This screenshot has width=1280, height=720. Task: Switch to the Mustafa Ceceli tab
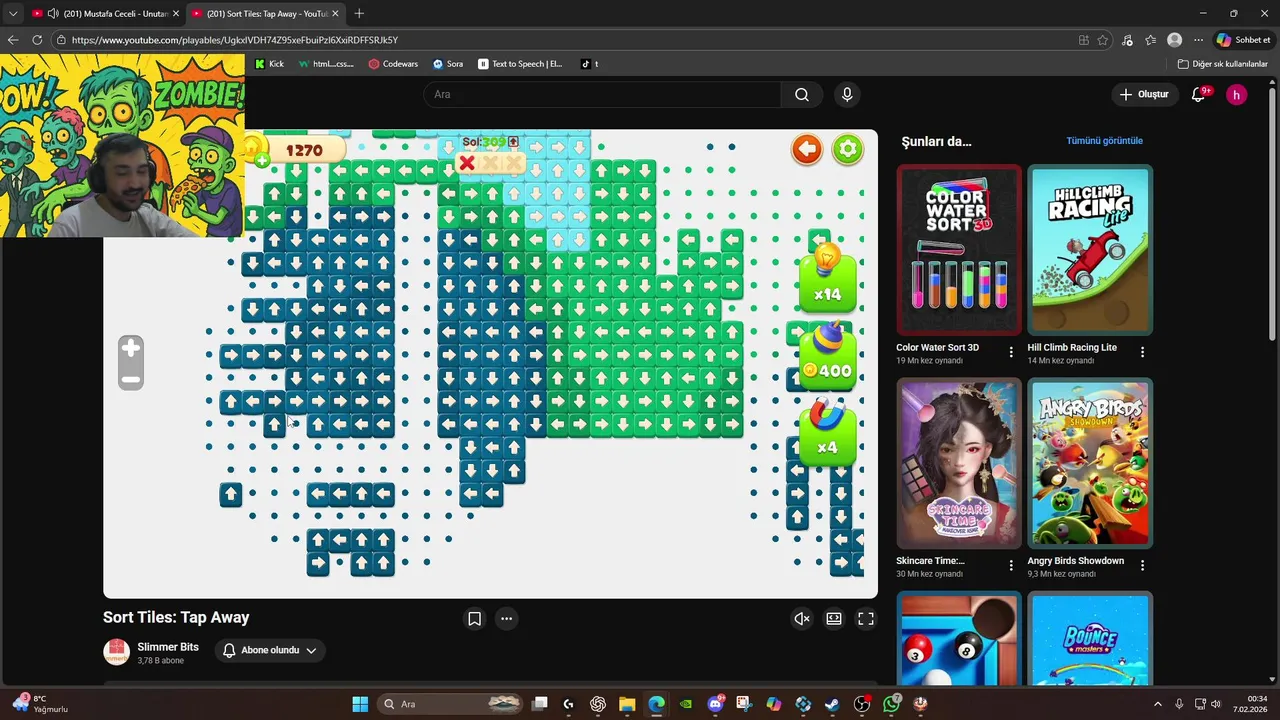(x=105, y=13)
